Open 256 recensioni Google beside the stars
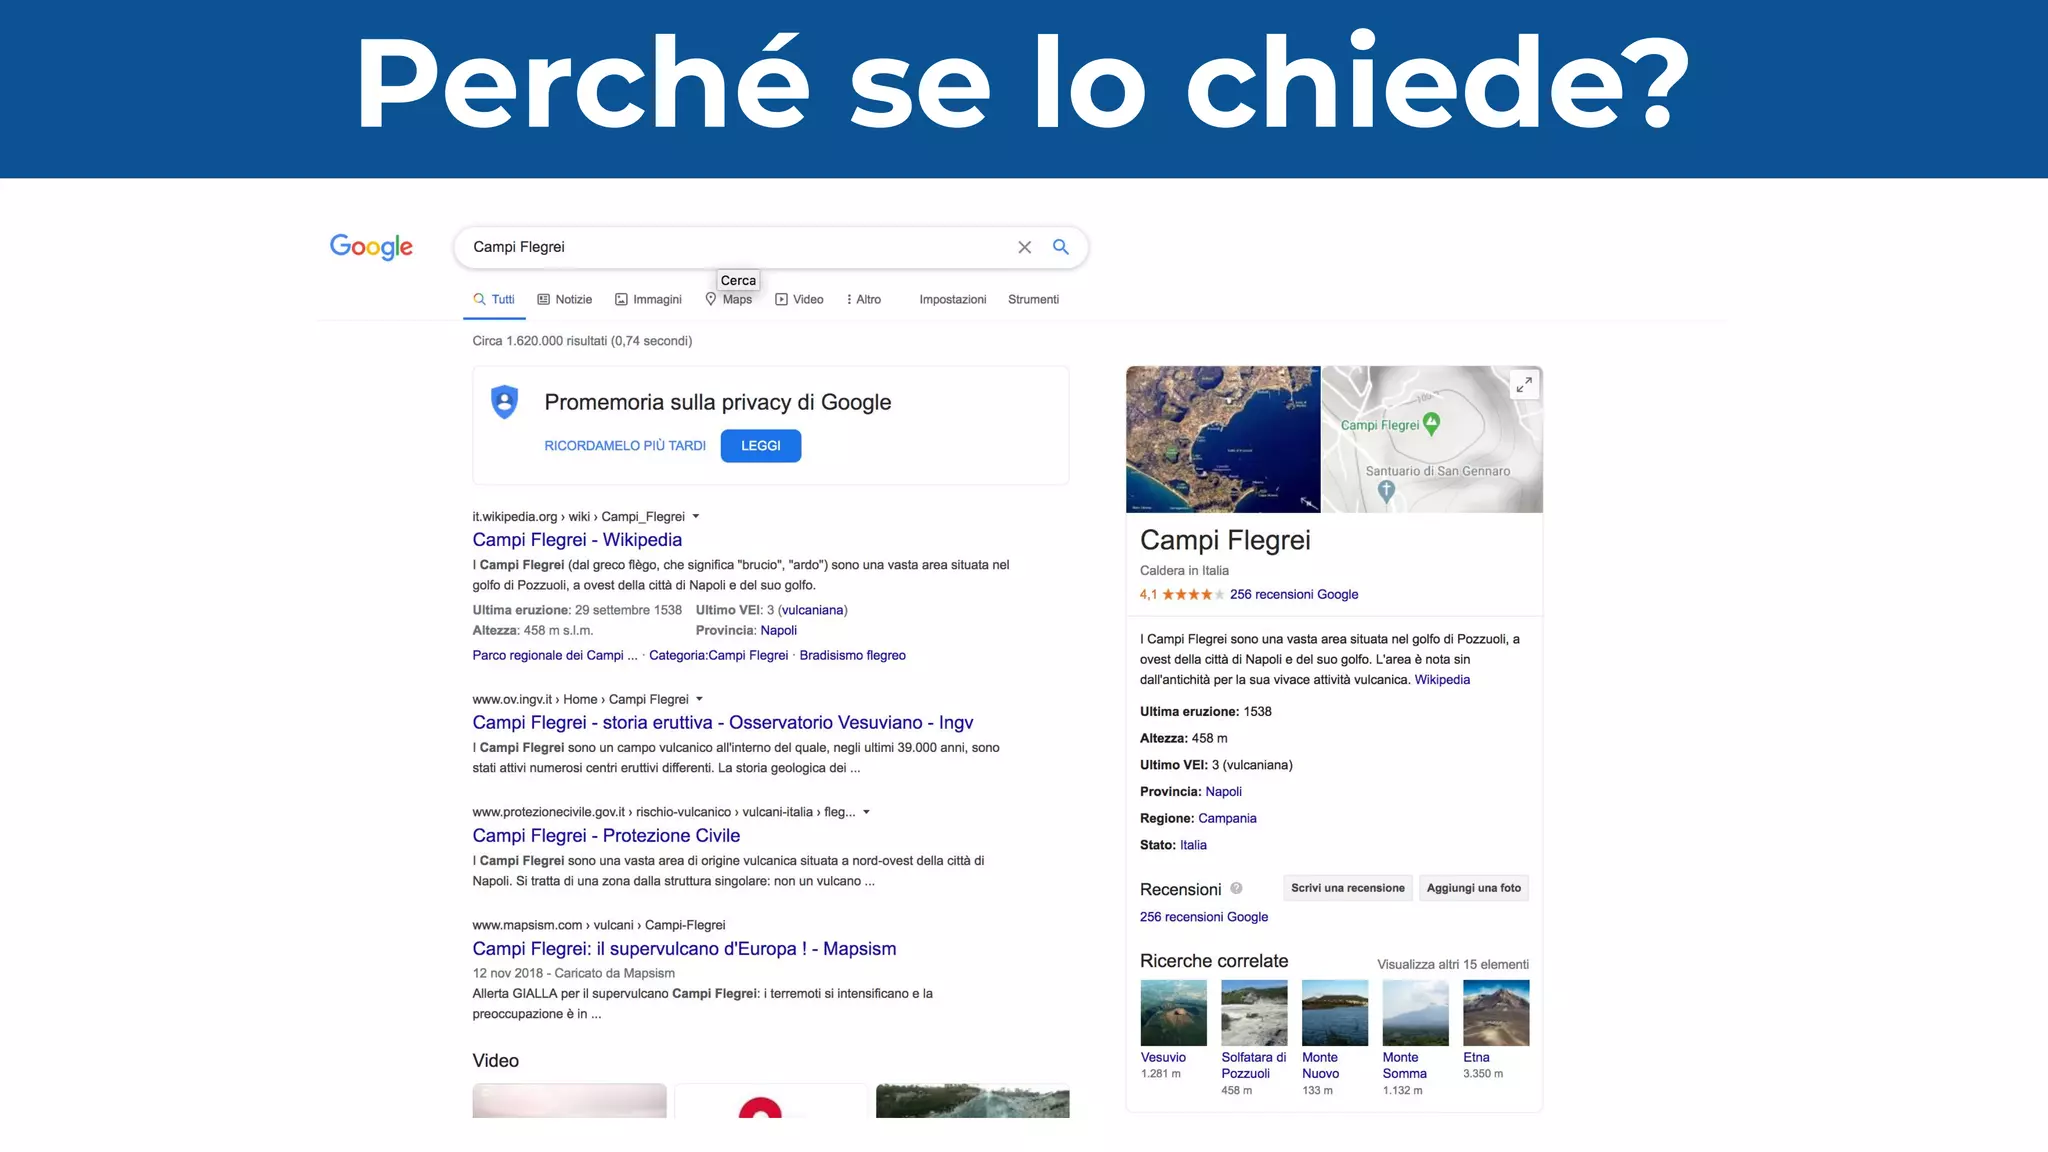The image size is (2048, 1152). pyautogui.click(x=1294, y=594)
